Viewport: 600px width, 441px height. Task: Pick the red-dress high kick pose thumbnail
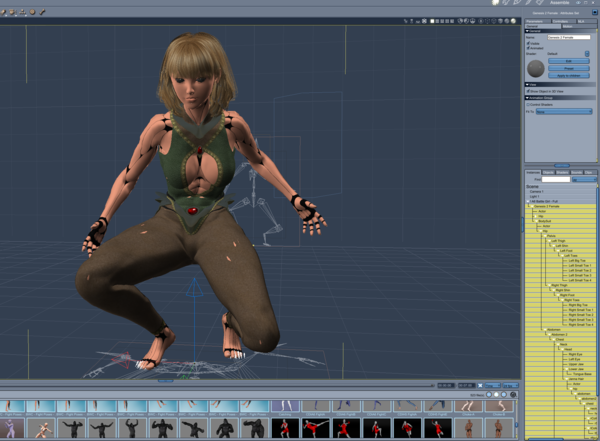point(316,428)
